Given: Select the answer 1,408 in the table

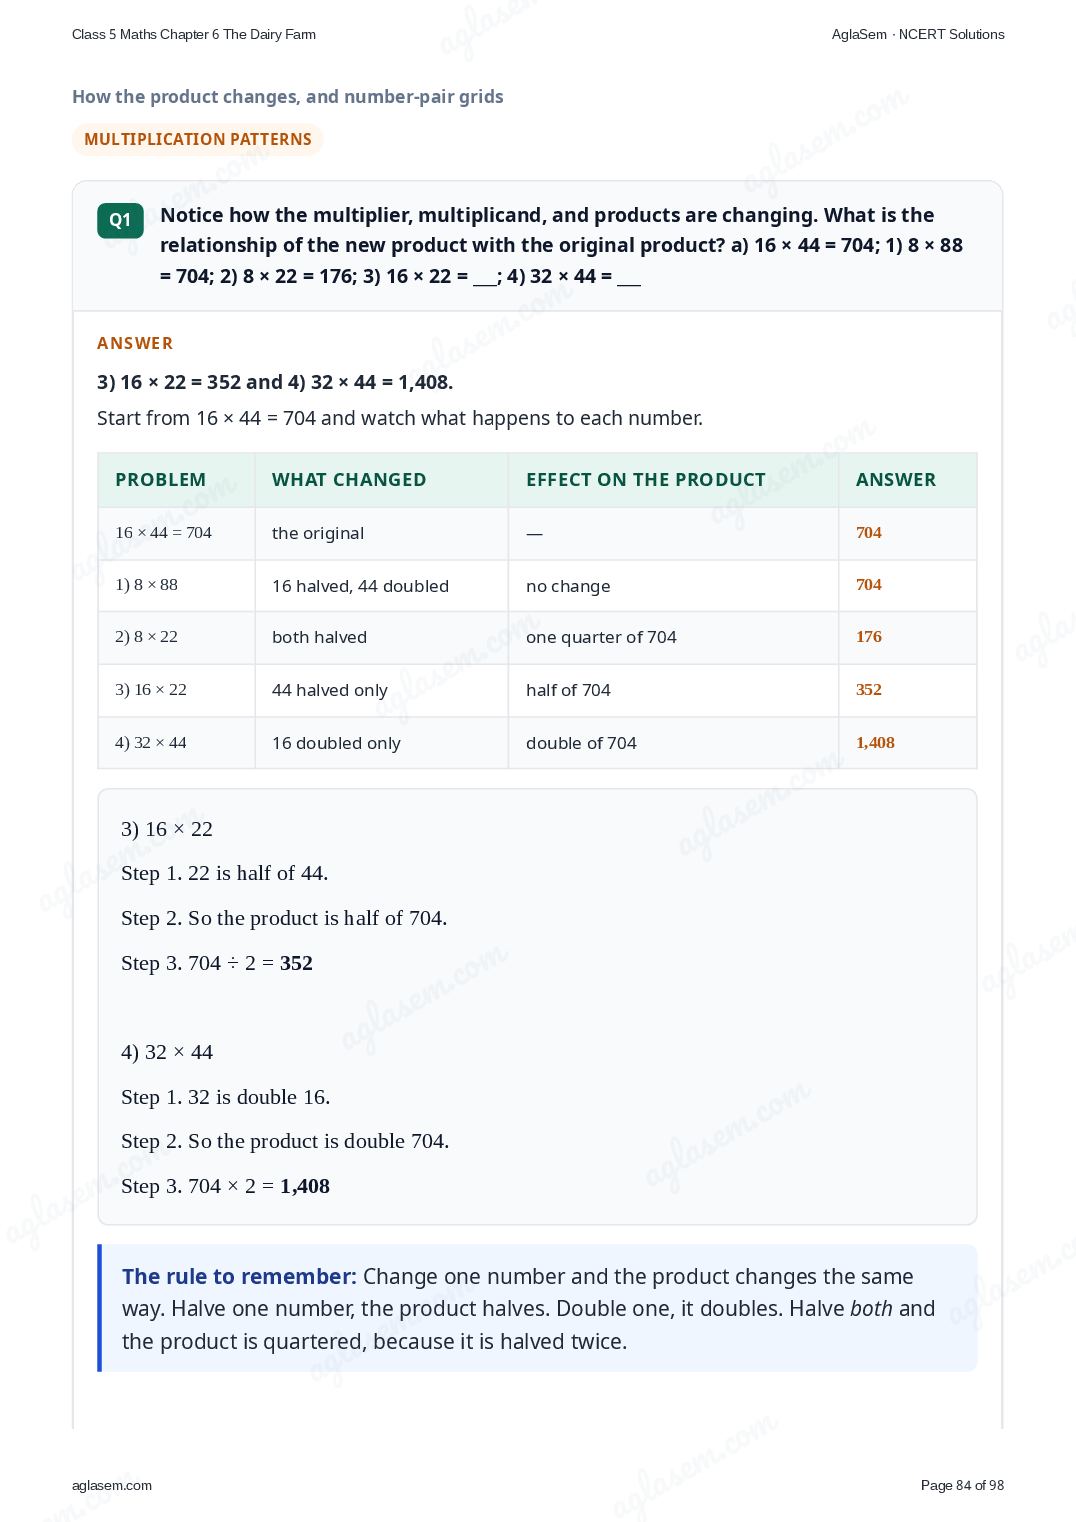Looking at the screenshot, I should pos(875,742).
